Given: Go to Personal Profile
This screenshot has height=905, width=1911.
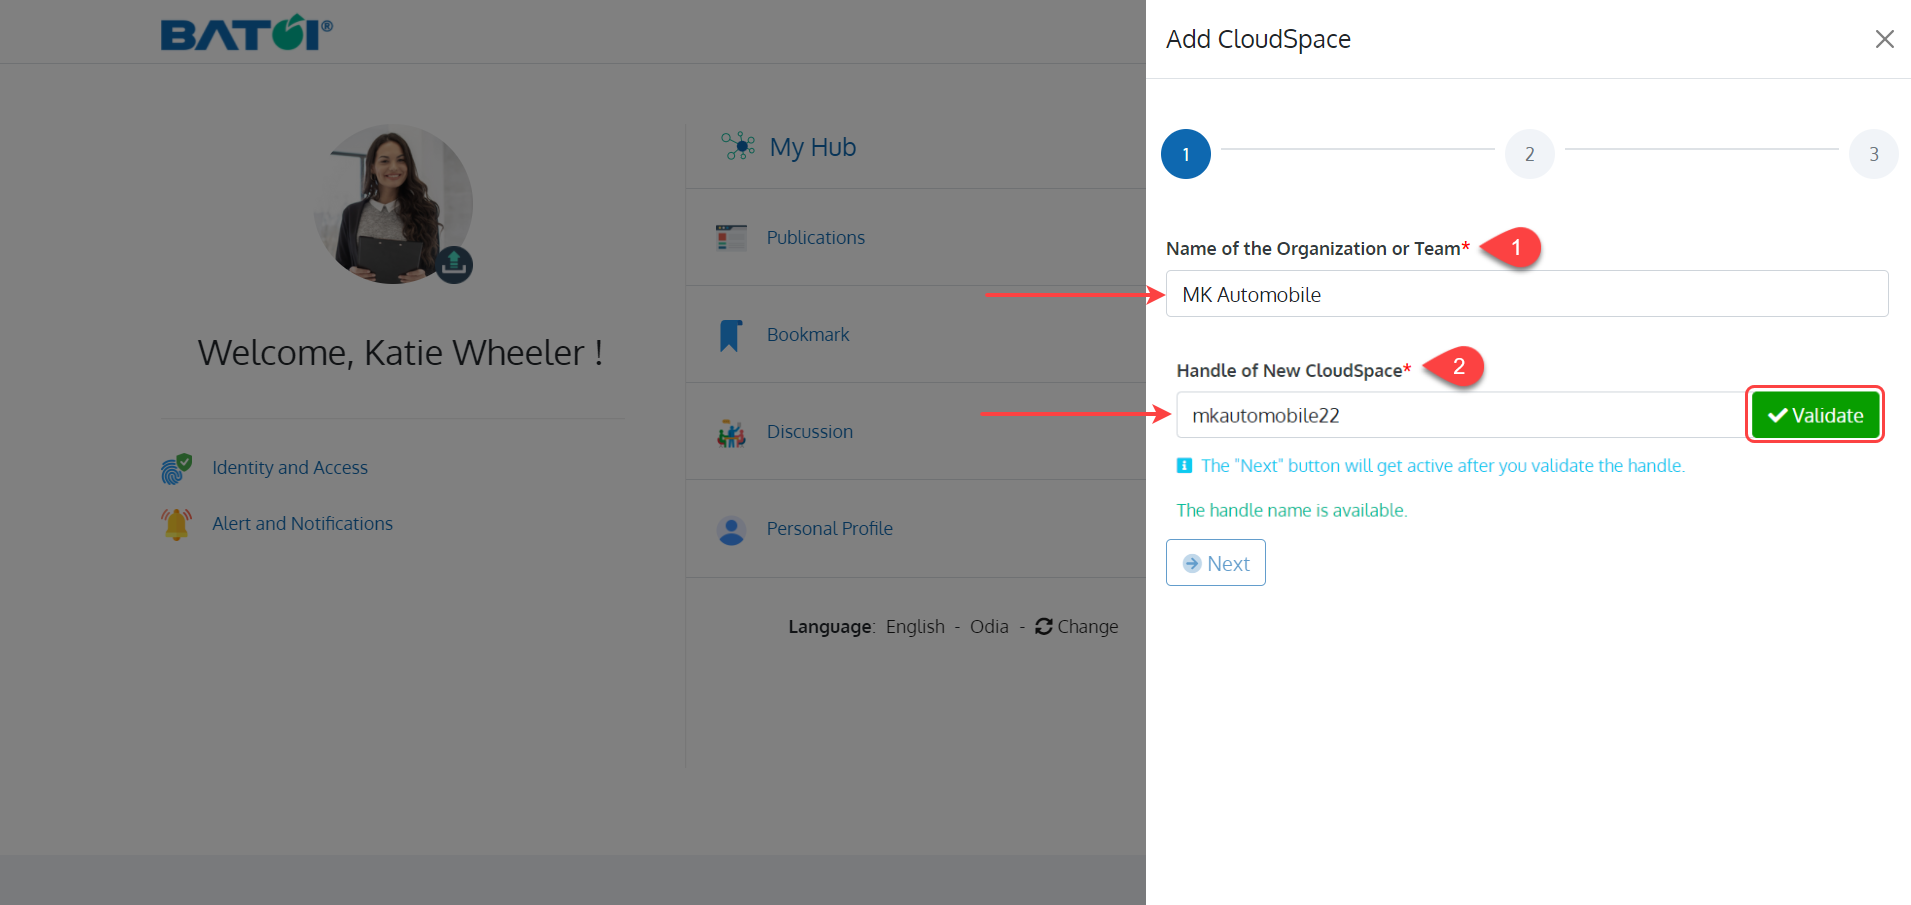Looking at the screenshot, I should pyautogui.click(x=829, y=529).
